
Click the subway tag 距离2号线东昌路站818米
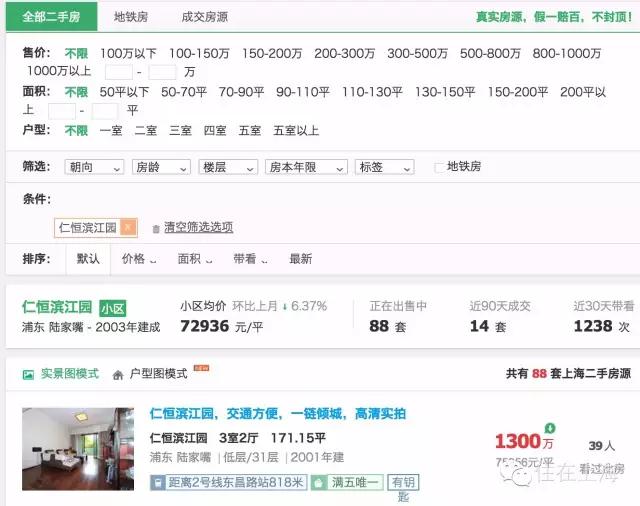(x=228, y=482)
